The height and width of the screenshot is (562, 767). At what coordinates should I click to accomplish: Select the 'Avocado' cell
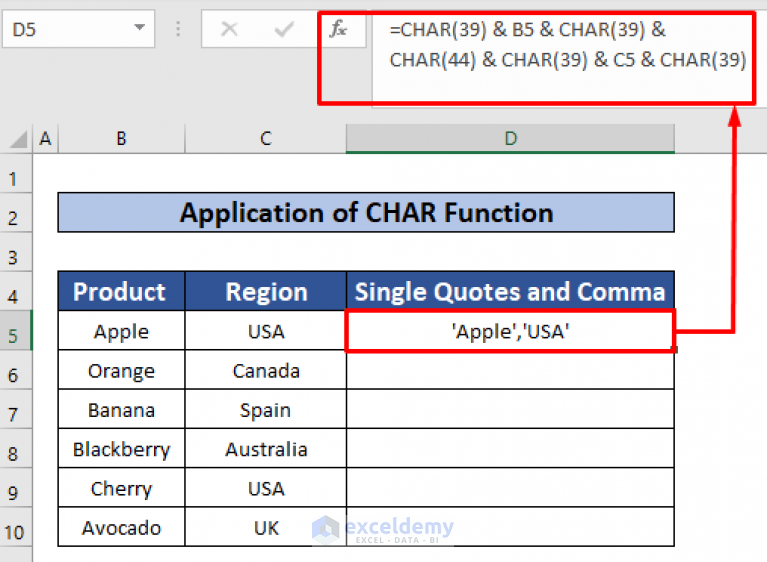121,527
